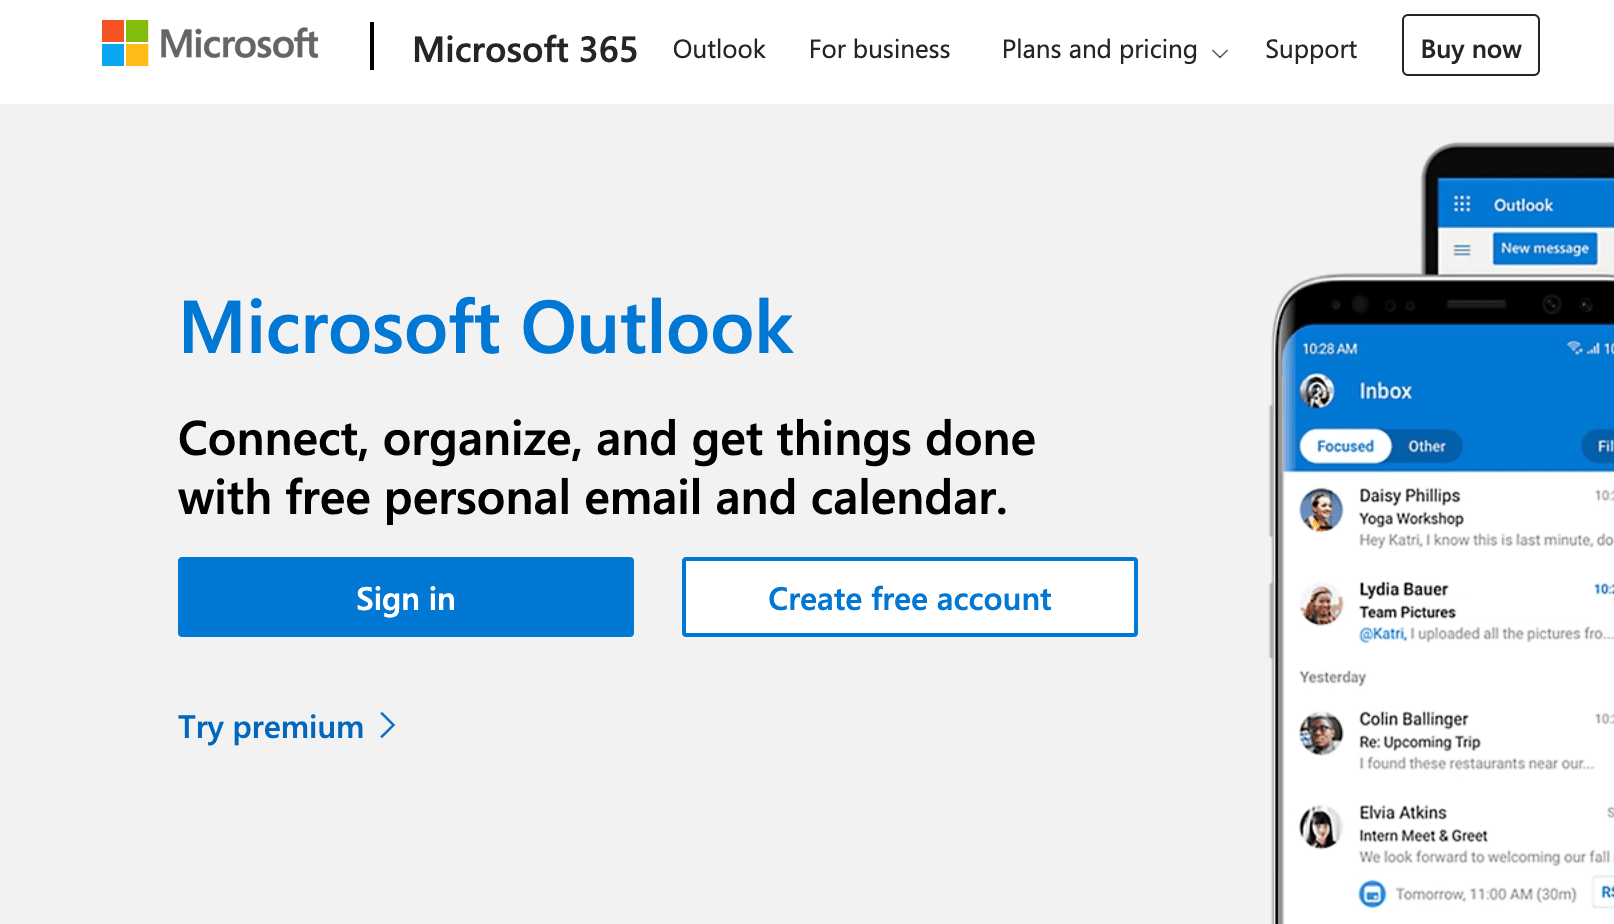Image resolution: width=1614 pixels, height=924 pixels.
Task: Click hamburger menu icon on phone
Action: point(1462,250)
